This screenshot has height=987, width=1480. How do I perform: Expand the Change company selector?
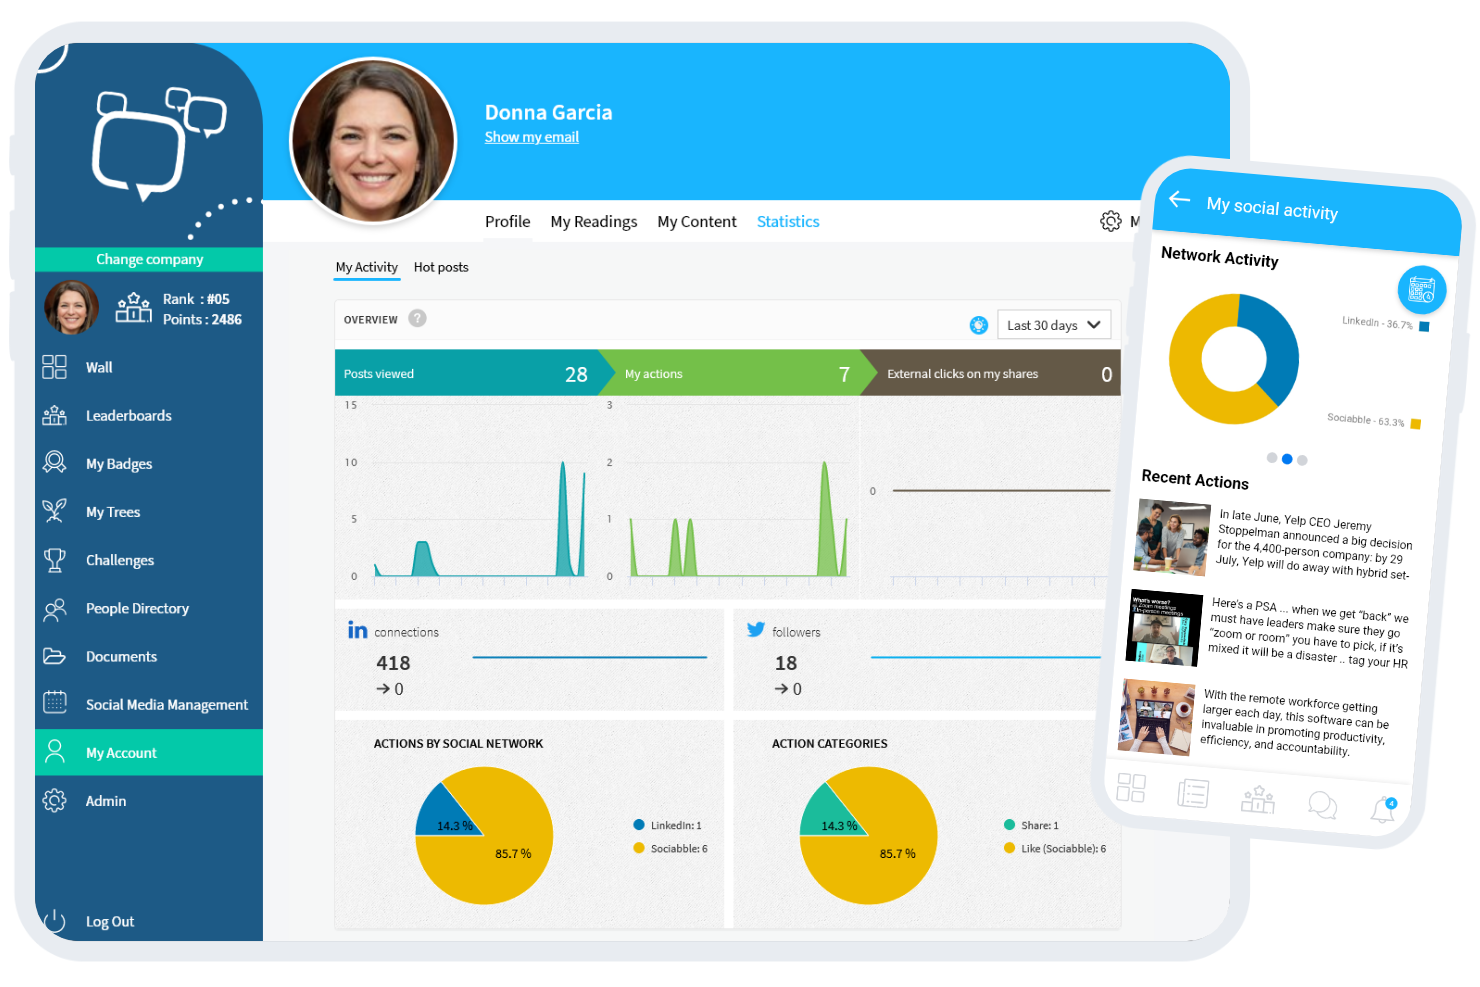pyautogui.click(x=148, y=259)
